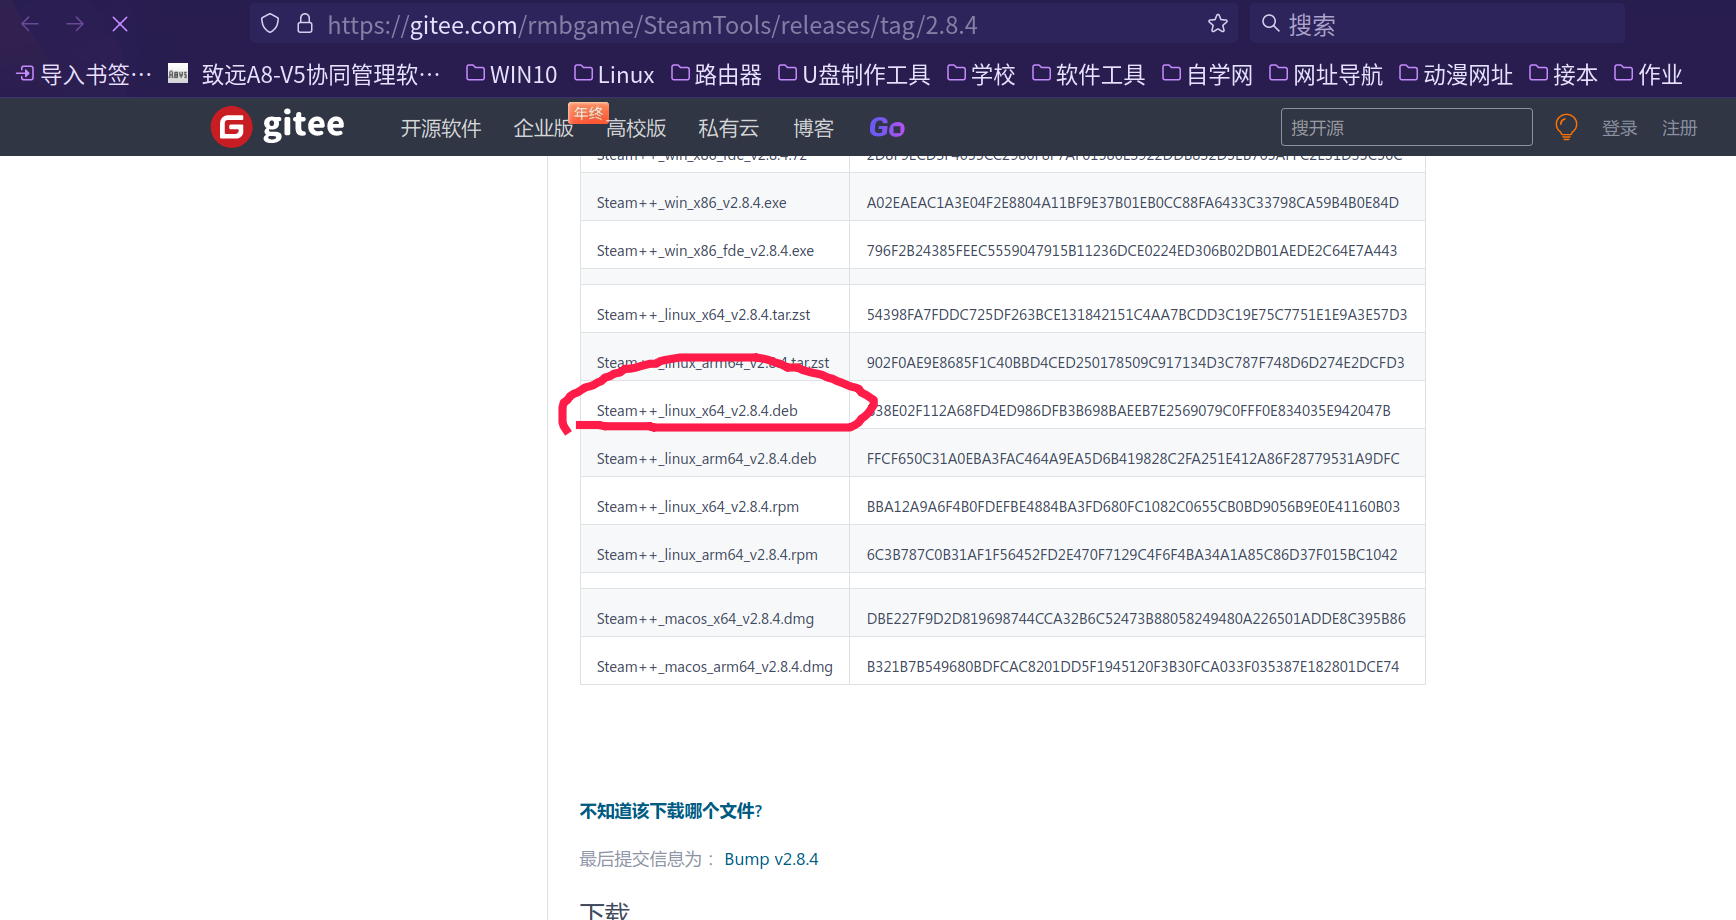Select the 开源软件 menu item
The height and width of the screenshot is (920, 1736).
[x=440, y=128]
